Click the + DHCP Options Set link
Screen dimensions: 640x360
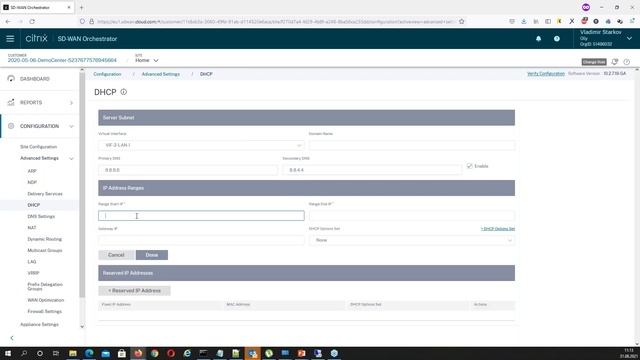[498, 229]
